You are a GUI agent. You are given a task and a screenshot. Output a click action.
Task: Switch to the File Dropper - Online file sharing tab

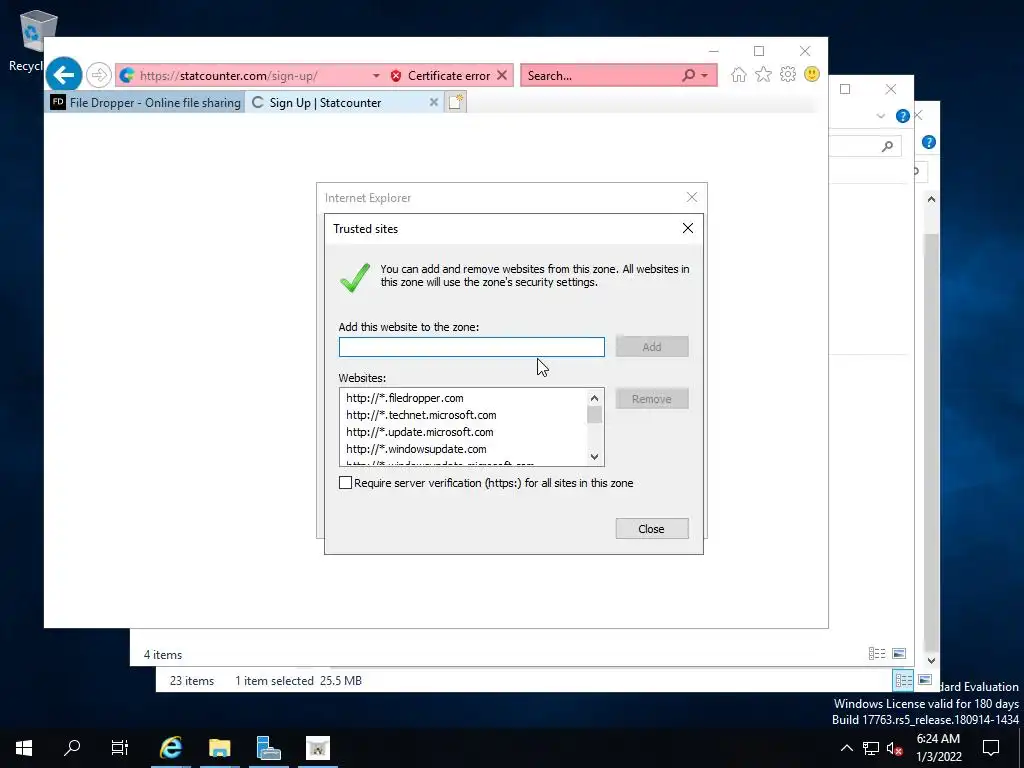pos(146,103)
